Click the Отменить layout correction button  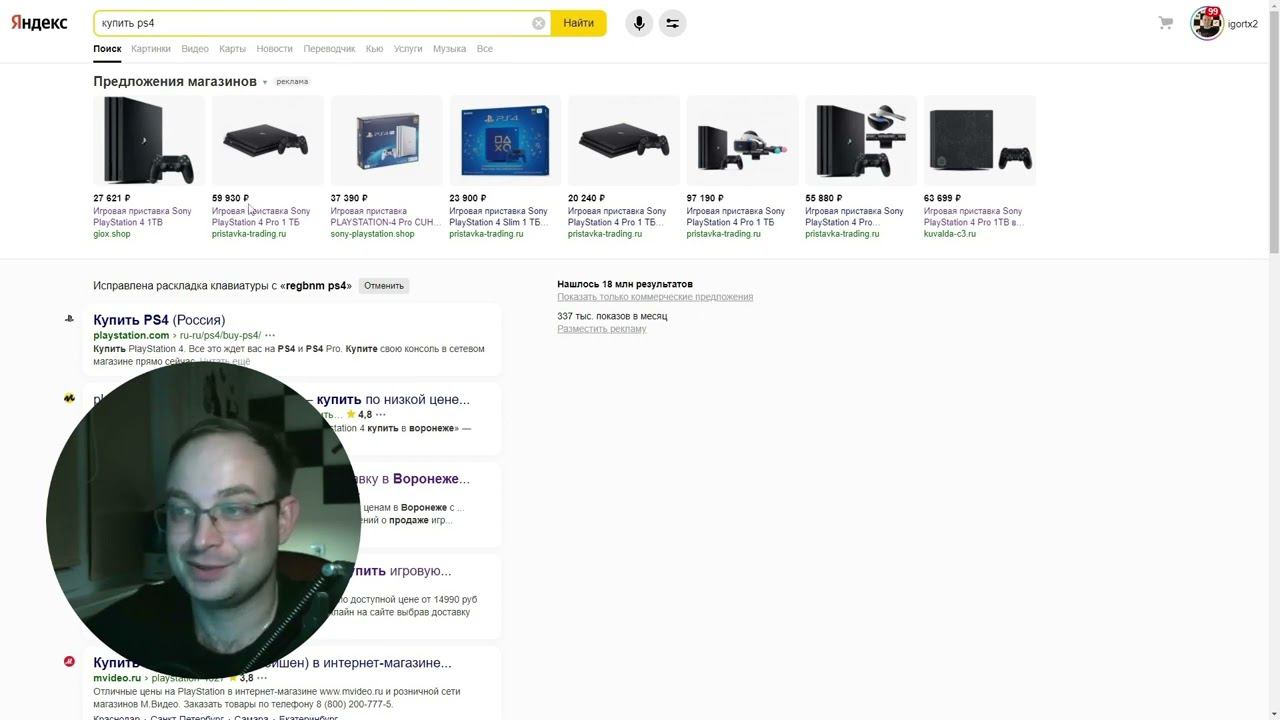[x=384, y=286]
